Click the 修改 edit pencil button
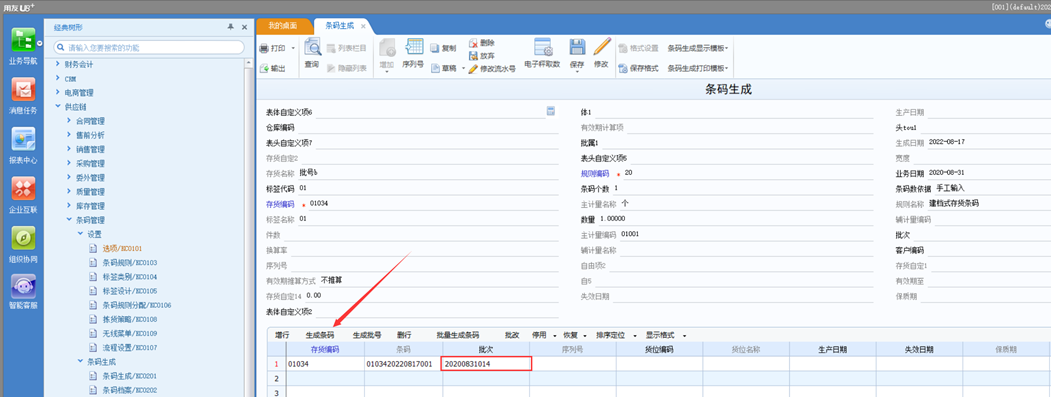This screenshot has width=1051, height=397. coord(601,54)
